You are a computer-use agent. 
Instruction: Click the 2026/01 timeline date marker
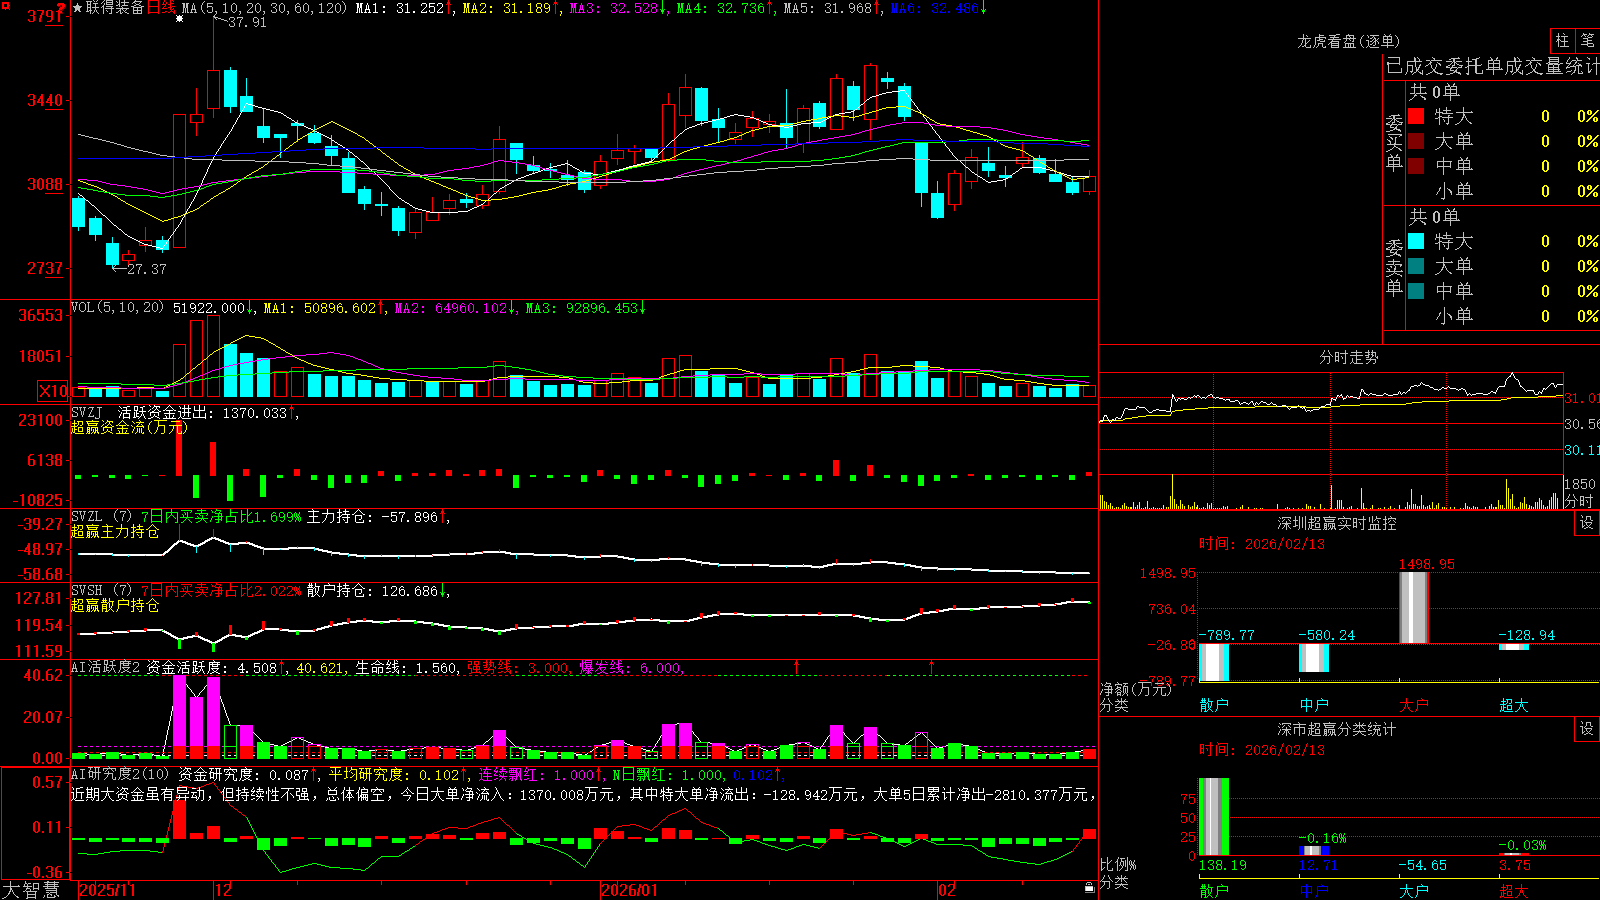coord(629,889)
